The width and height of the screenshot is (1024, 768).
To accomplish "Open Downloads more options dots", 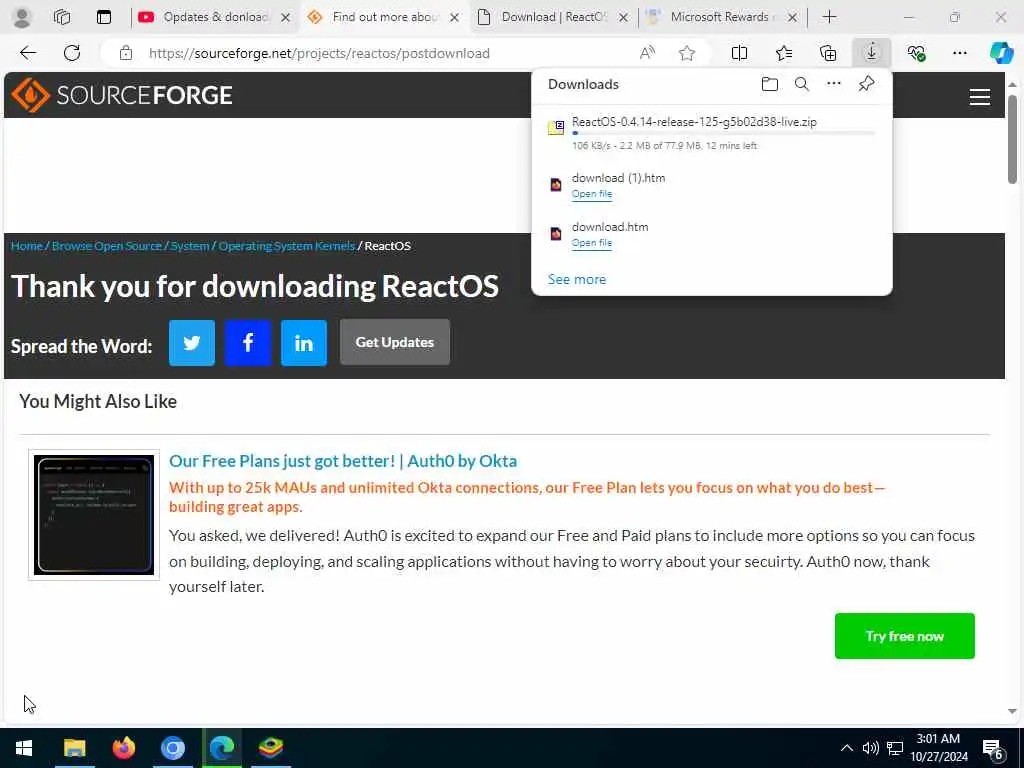I will coord(834,84).
